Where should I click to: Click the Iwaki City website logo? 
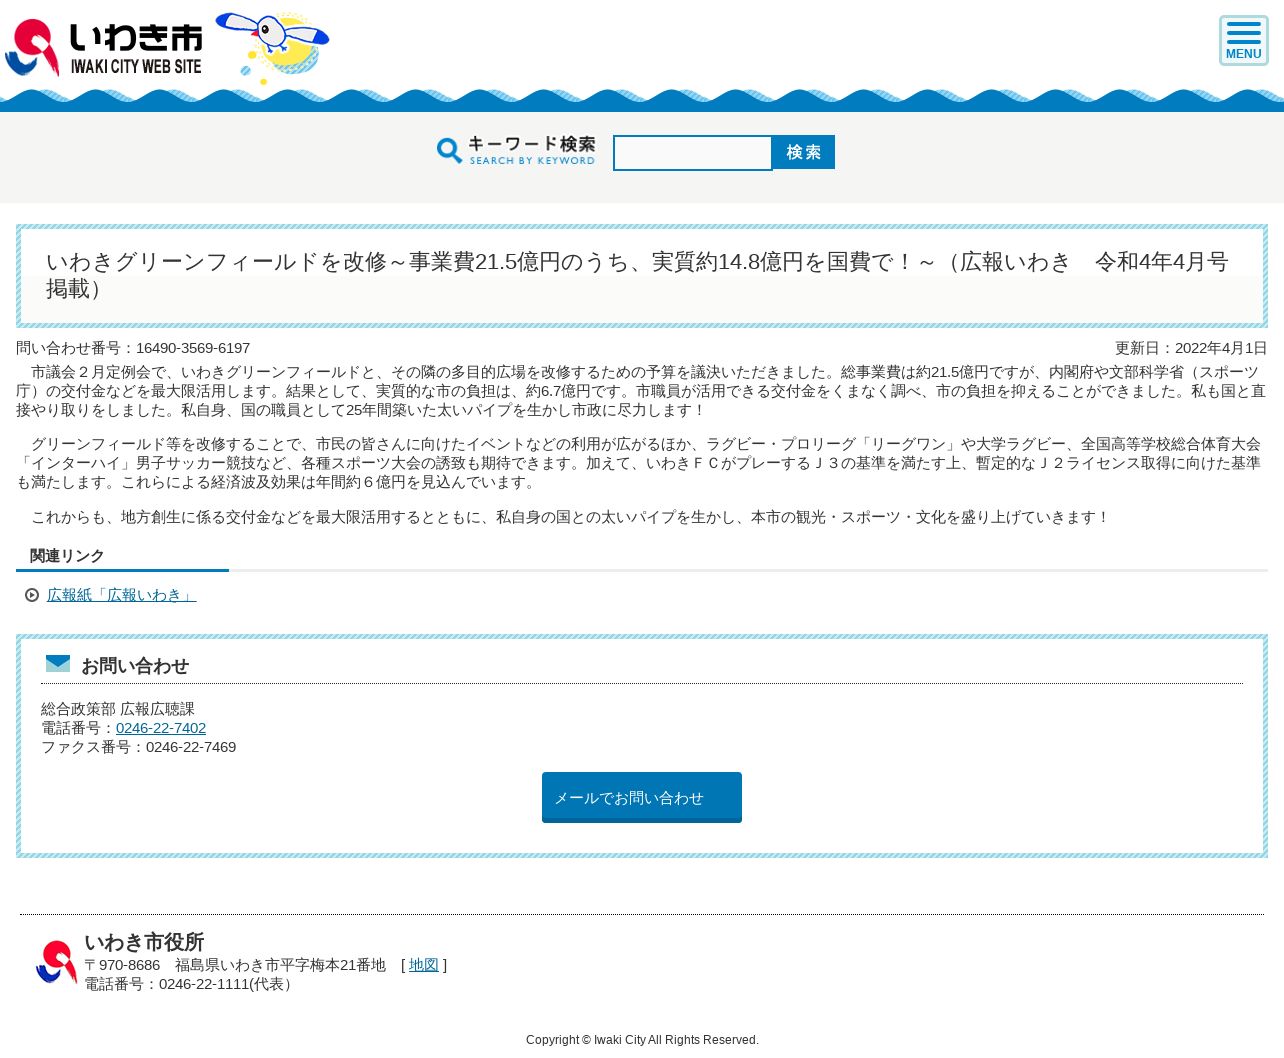[x=104, y=47]
